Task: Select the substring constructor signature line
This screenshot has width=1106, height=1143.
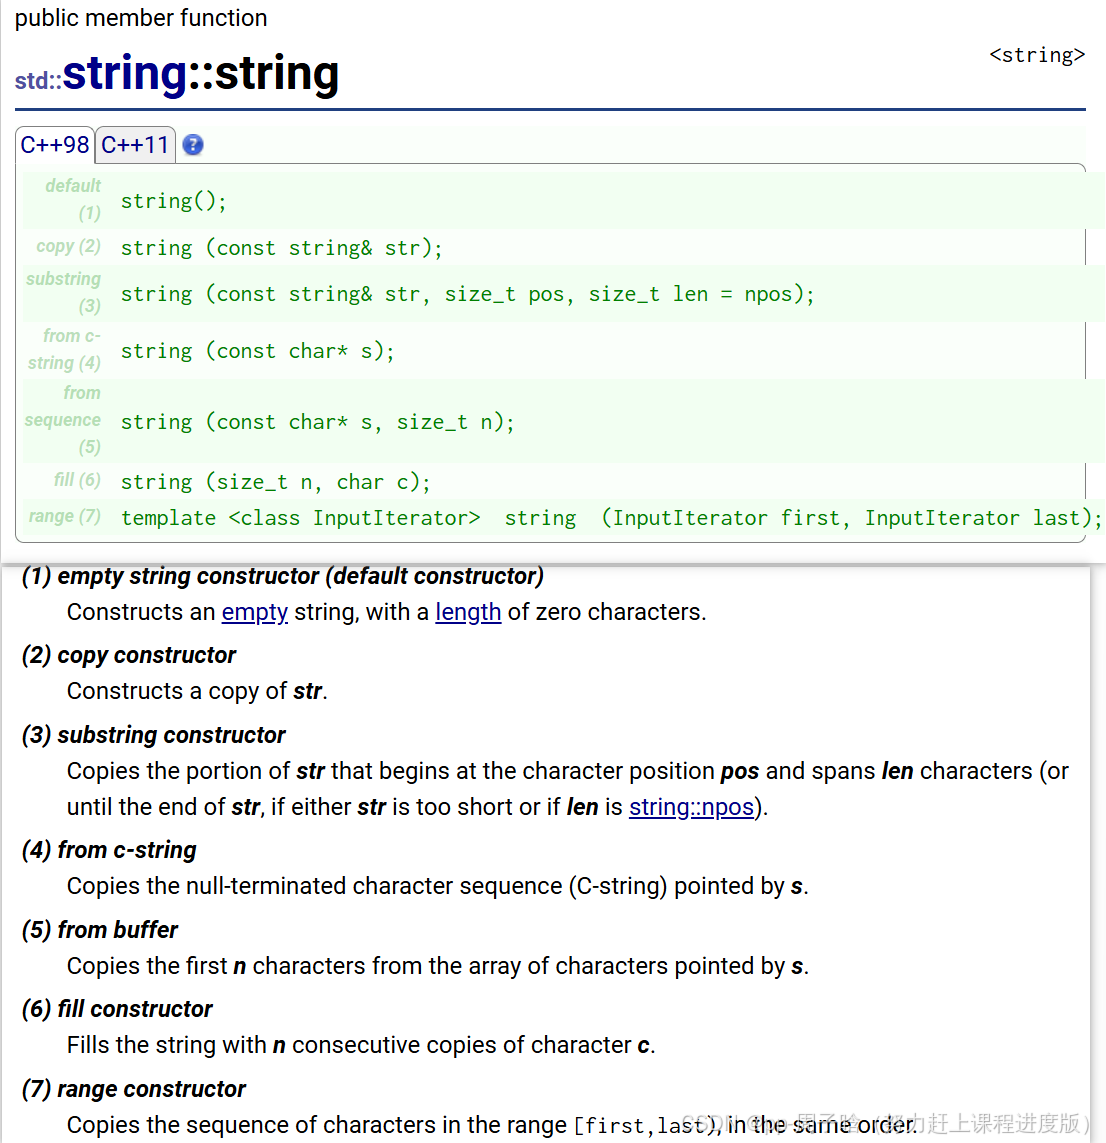Action: click(467, 294)
